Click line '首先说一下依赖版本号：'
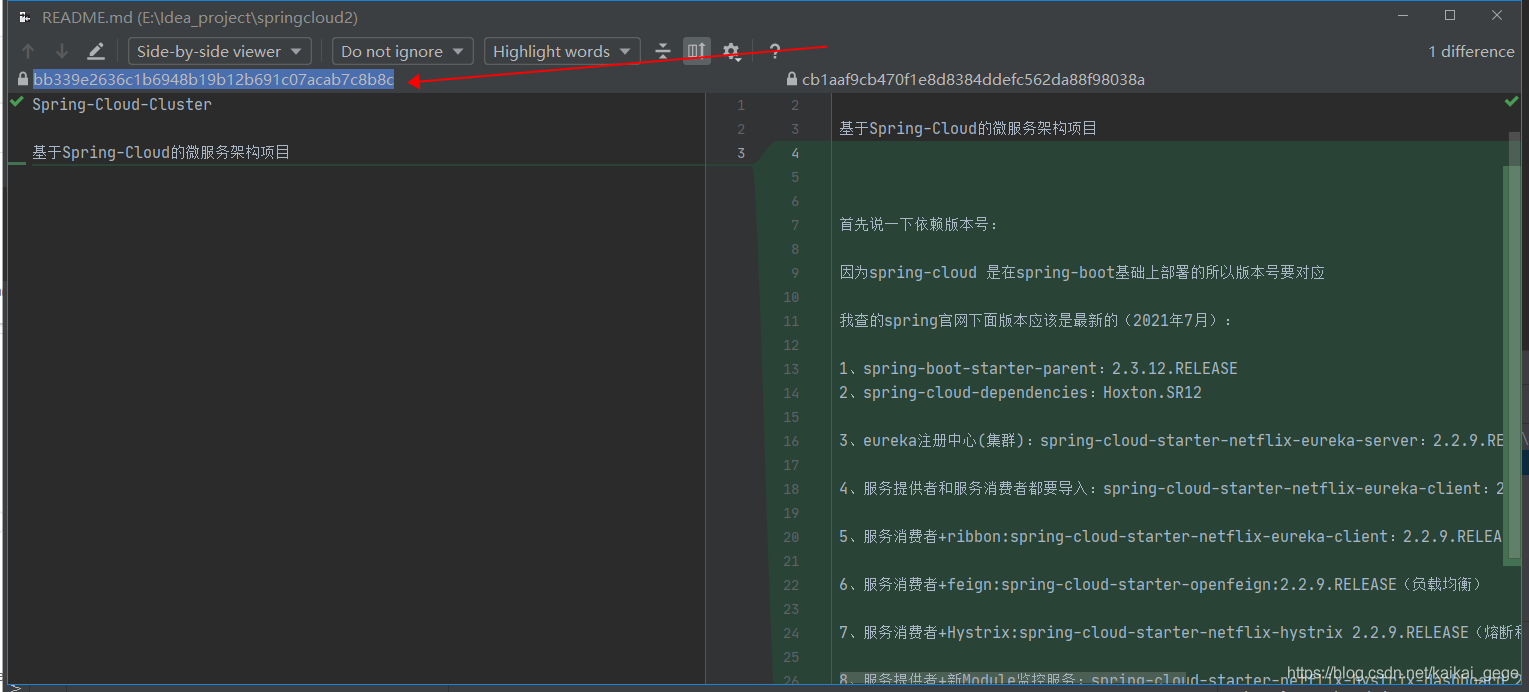The image size is (1529, 692). click(x=919, y=224)
